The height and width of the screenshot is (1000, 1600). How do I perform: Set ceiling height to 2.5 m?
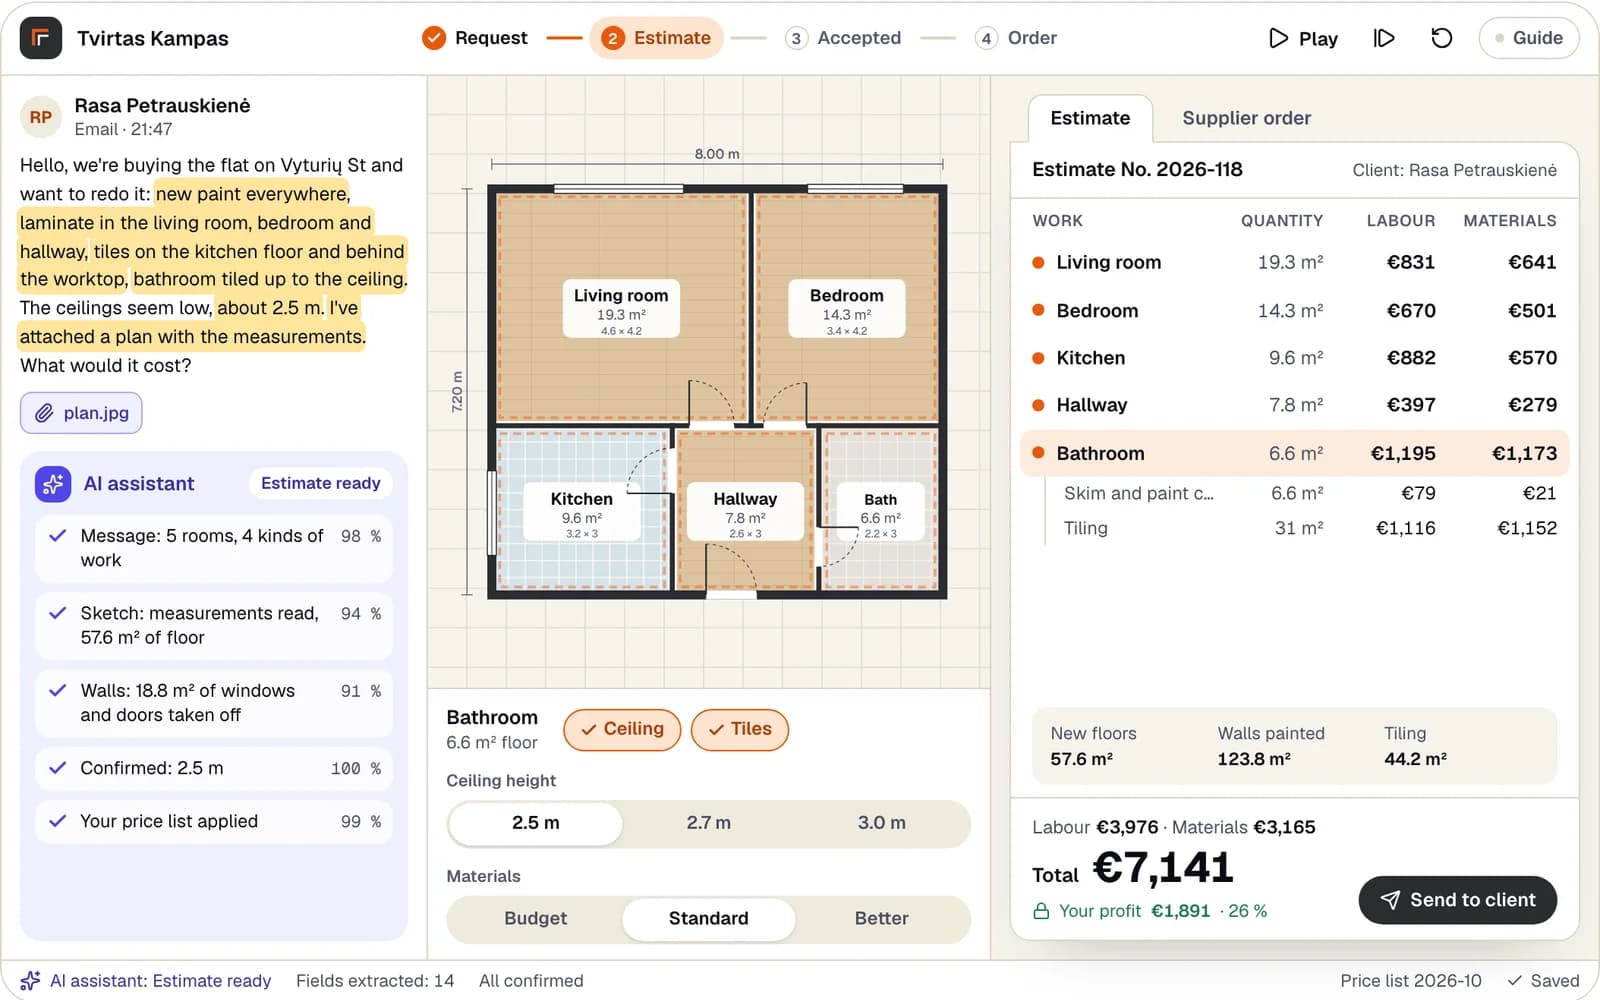(535, 823)
